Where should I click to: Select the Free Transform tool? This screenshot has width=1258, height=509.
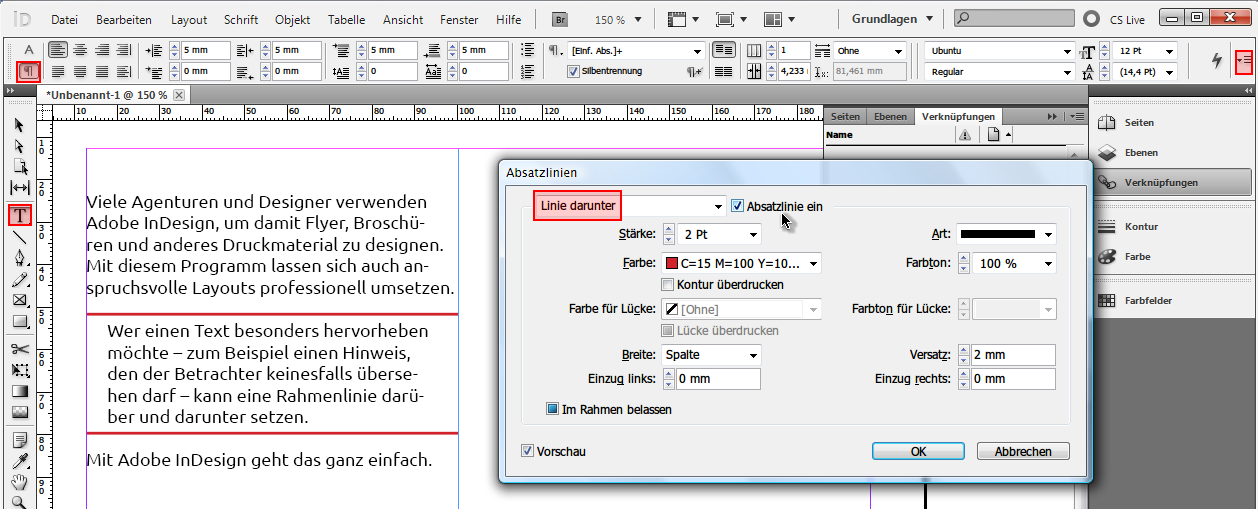tap(19, 370)
